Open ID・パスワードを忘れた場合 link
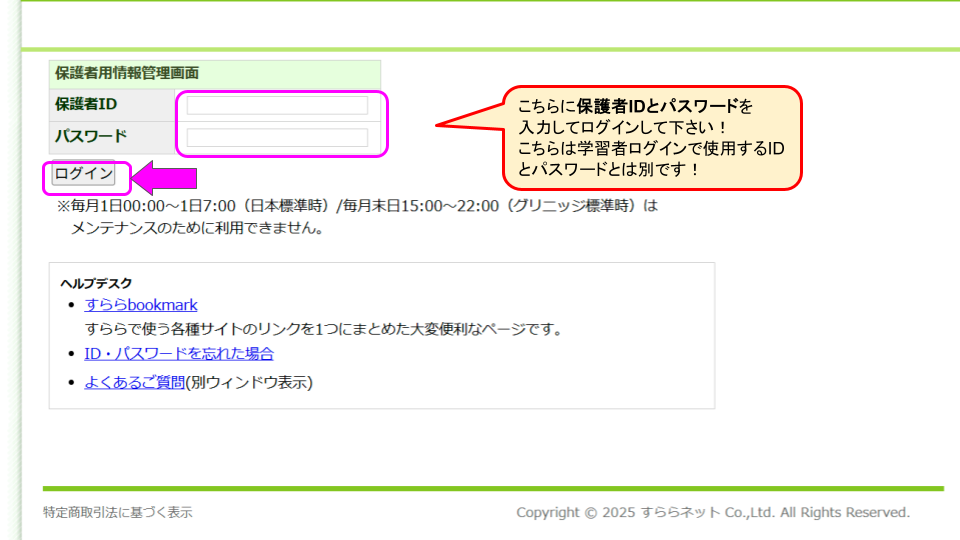Image resolution: width=960 pixels, height=540 pixels. 179,353
